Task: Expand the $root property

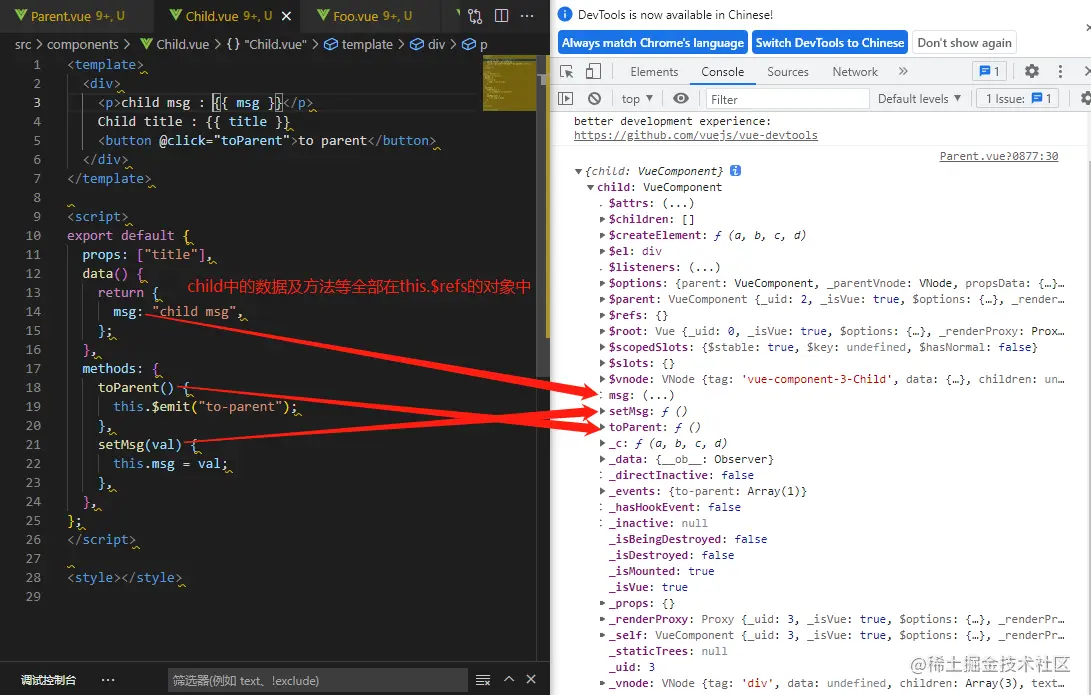Action: pyautogui.click(x=603, y=331)
